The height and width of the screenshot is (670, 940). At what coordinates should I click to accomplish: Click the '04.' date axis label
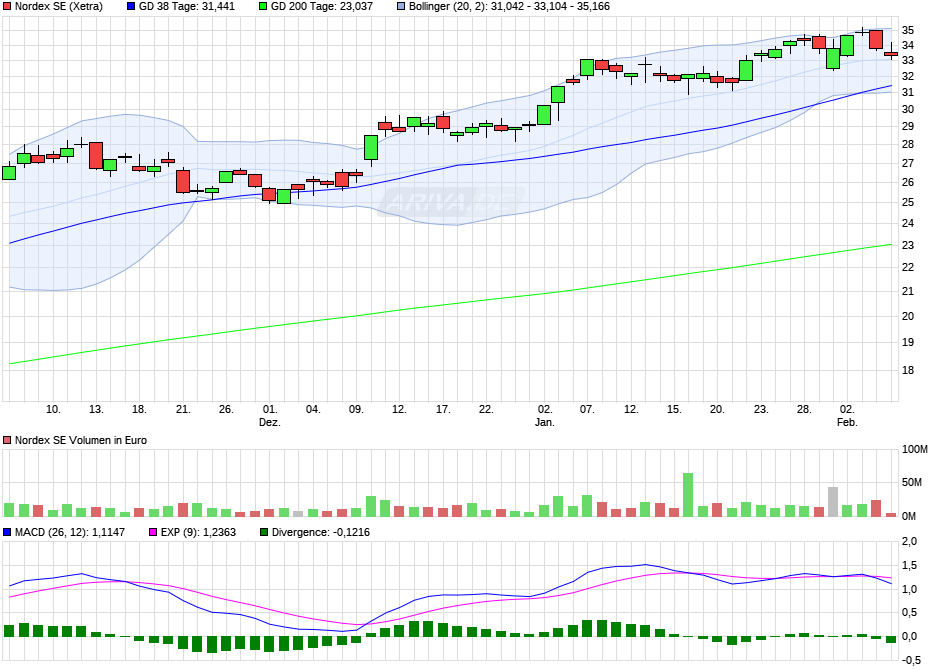(x=313, y=409)
